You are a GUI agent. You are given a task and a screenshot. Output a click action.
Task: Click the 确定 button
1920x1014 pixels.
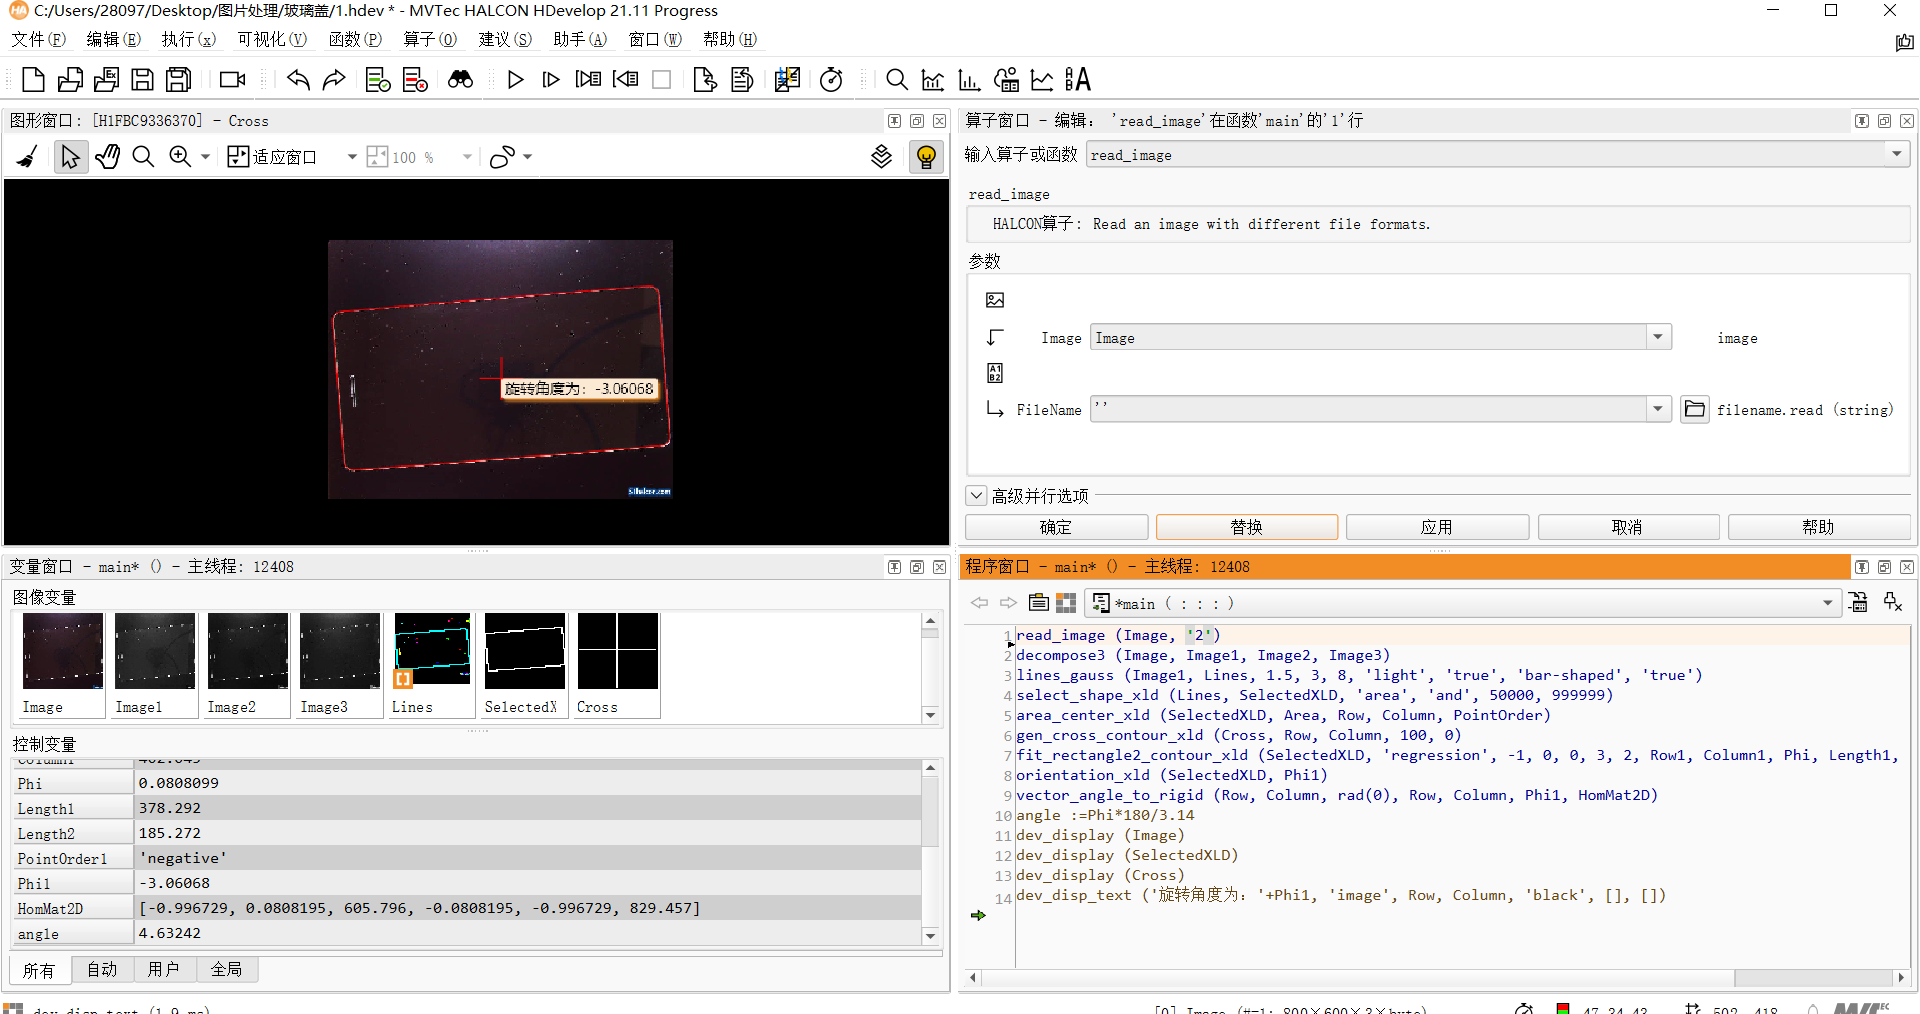tap(1056, 527)
